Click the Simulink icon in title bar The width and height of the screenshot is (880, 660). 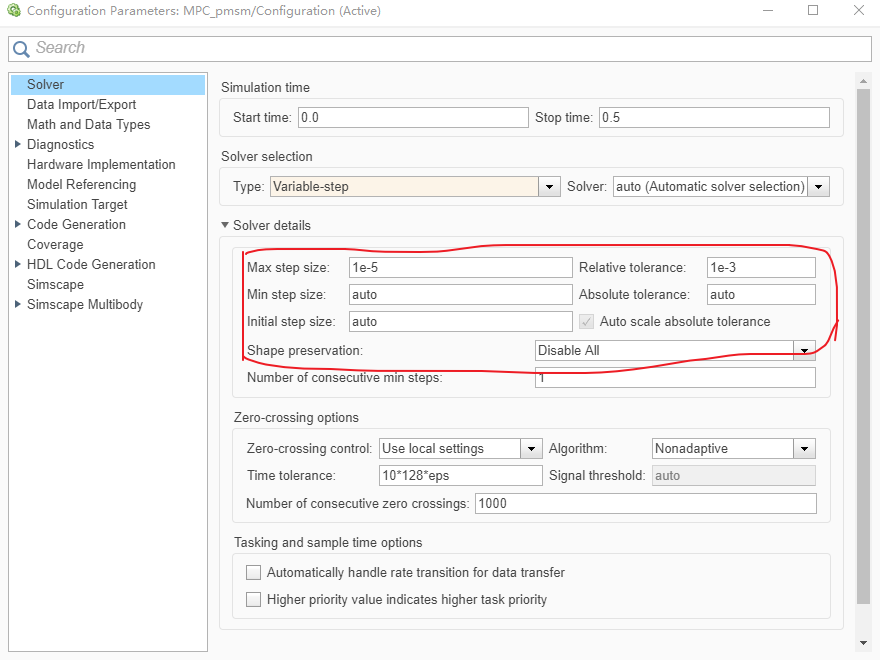pos(14,11)
